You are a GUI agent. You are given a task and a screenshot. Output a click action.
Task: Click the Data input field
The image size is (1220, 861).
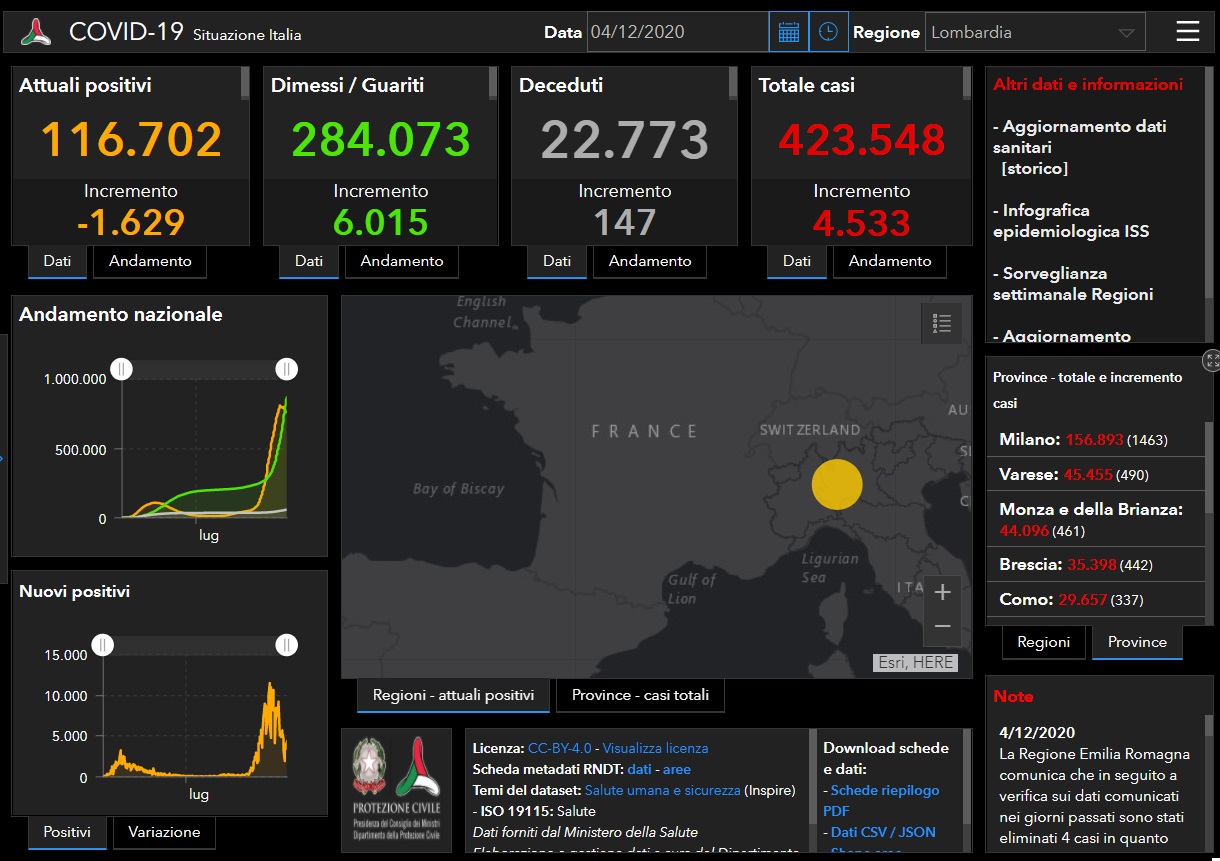676,32
